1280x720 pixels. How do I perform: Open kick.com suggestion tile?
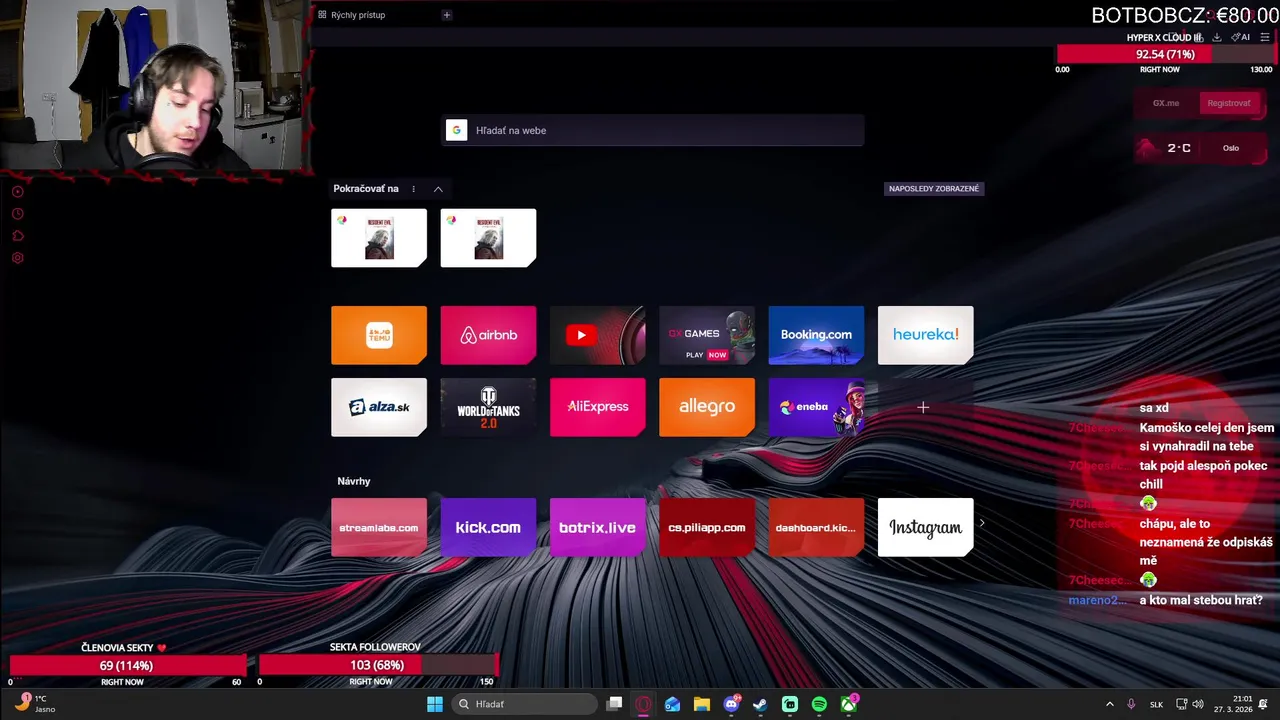(x=488, y=527)
